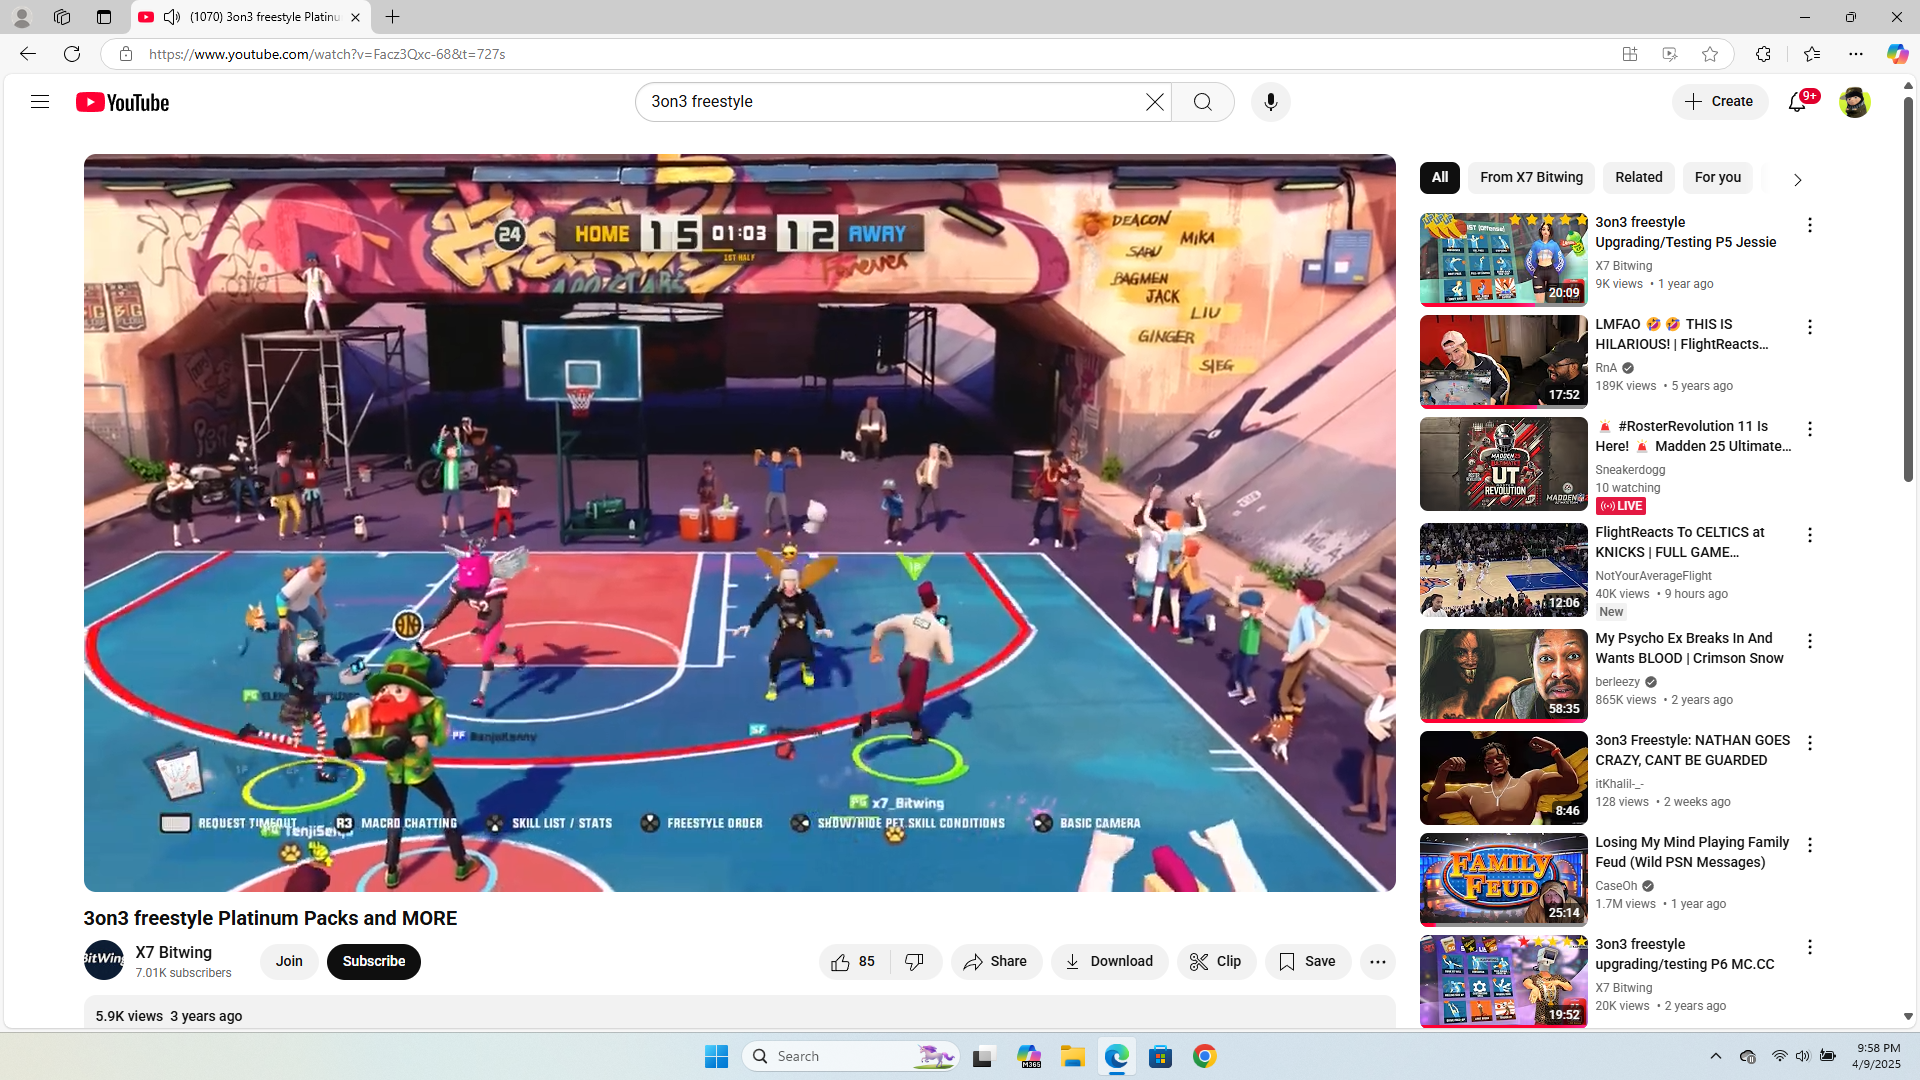This screenshot has height=1080, width=1920.
Task: Open File Explorer from the taskbar
Action: point(1073,1056)
